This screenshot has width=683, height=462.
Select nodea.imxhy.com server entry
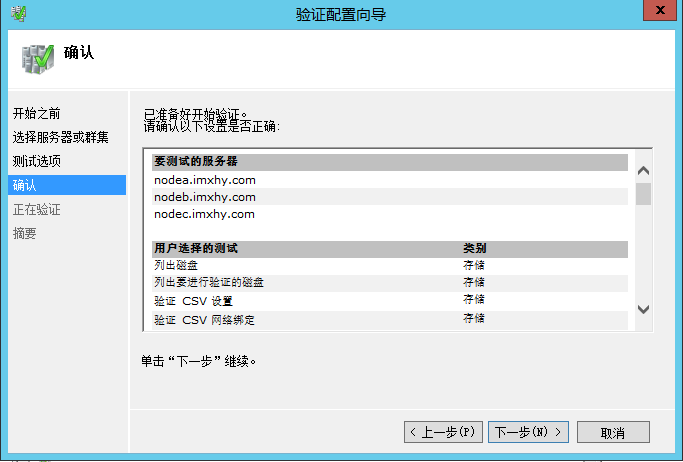(390, 180)
